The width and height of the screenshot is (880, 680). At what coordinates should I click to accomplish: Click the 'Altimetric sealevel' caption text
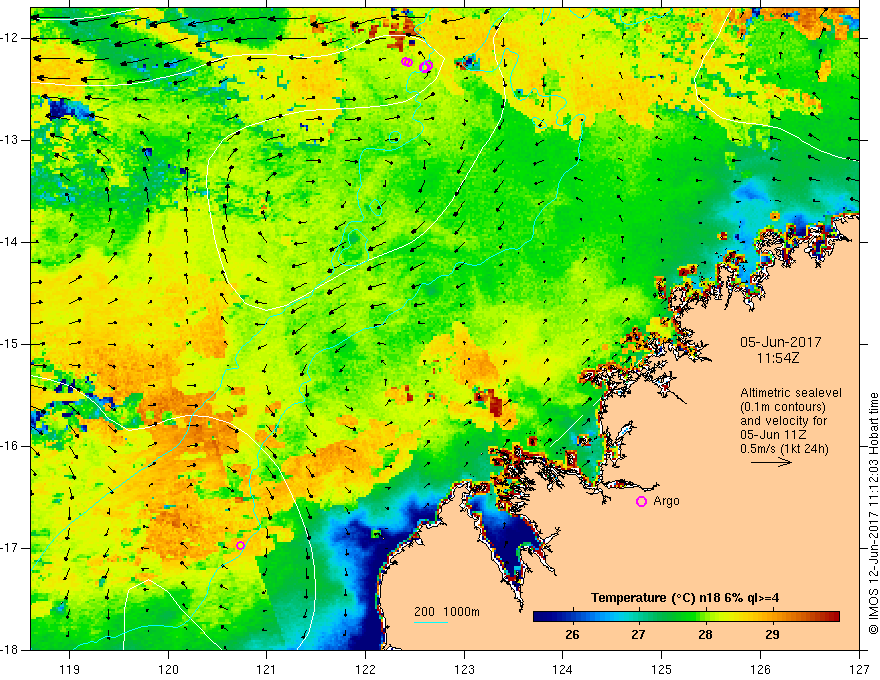tap(791, 393)
